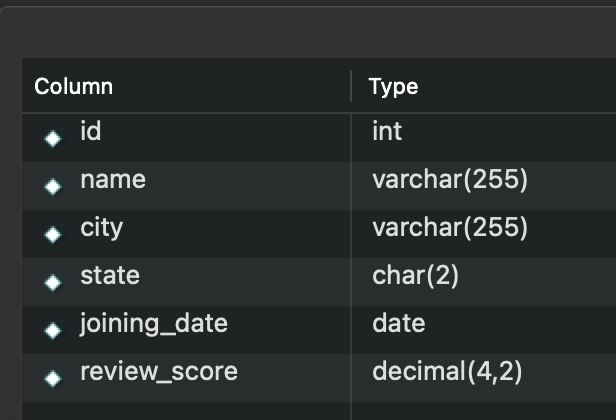Screen dimensions: 616x420
Task: Select the joining_date diamond icon
Action: pyautogui.click(x=54, y=331)
